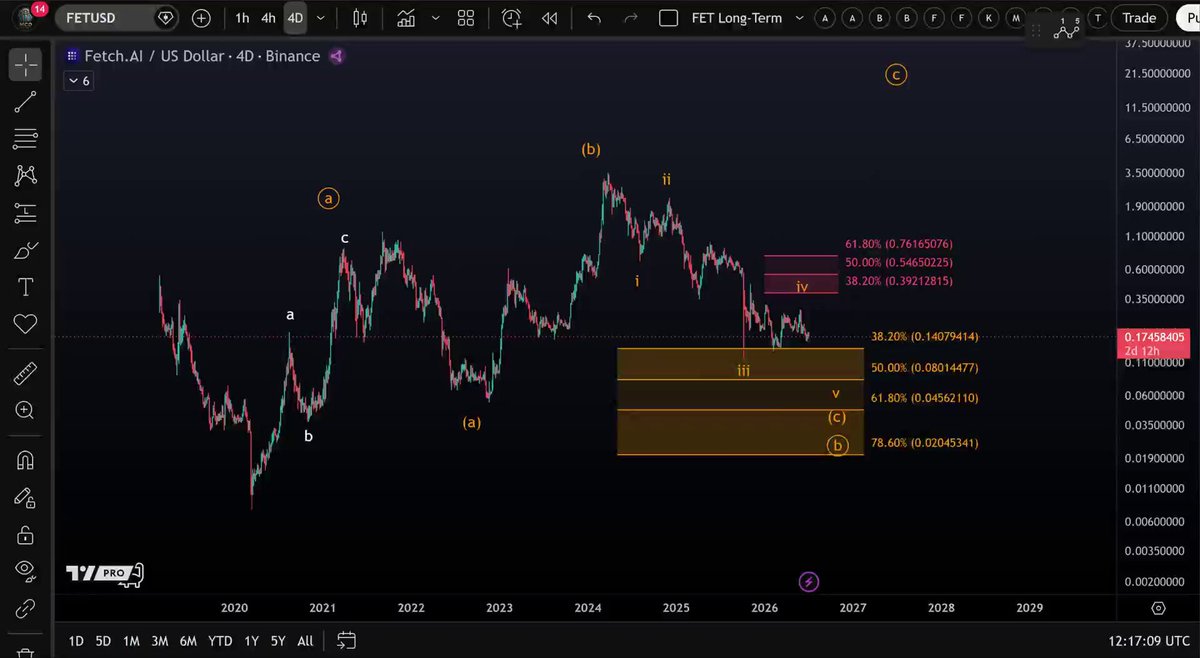Click the Trade button

(x=1139, y=18)
